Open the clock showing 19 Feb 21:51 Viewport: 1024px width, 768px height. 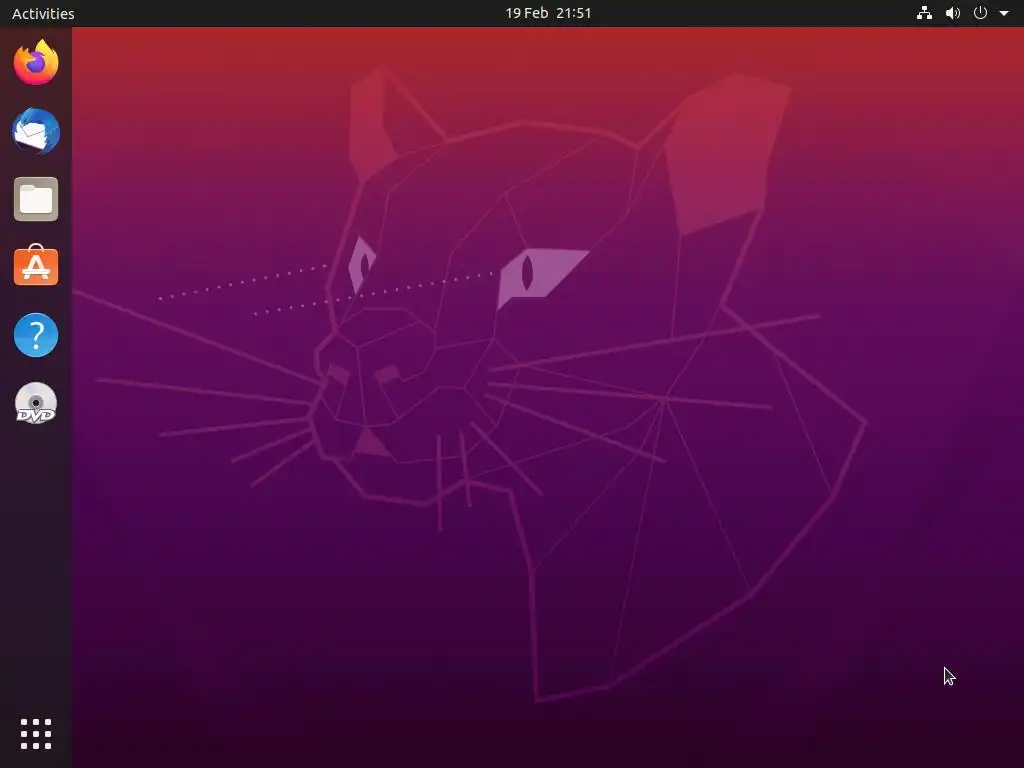coord(548,13)
